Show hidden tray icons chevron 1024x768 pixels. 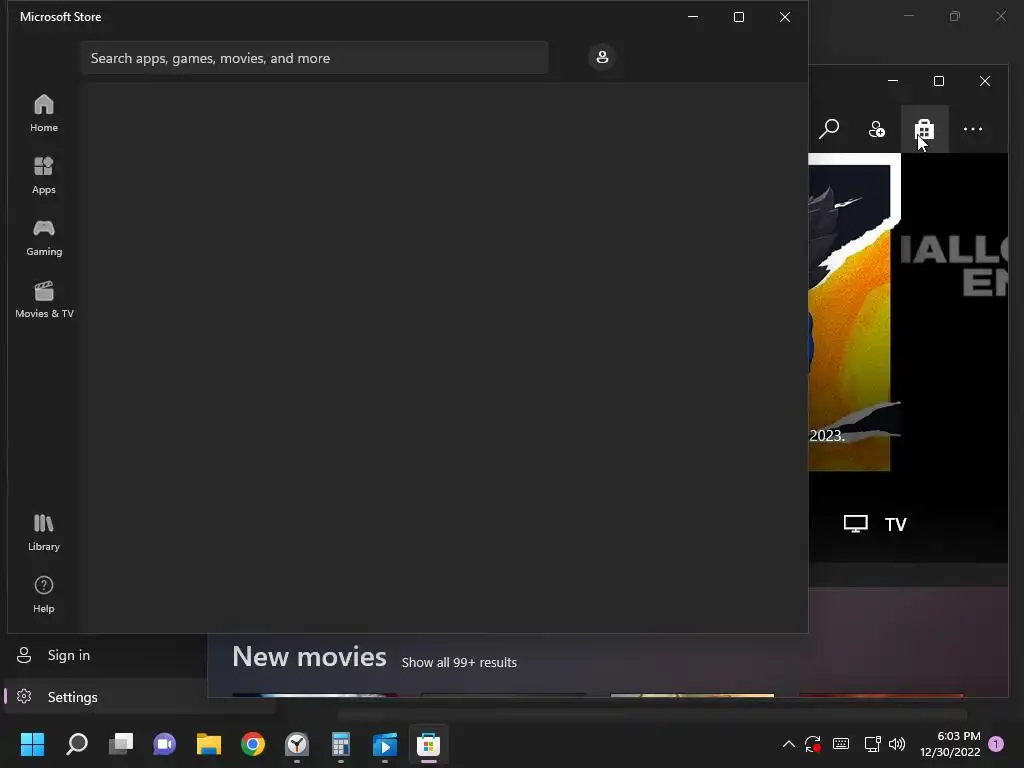[x=789, y=744]
